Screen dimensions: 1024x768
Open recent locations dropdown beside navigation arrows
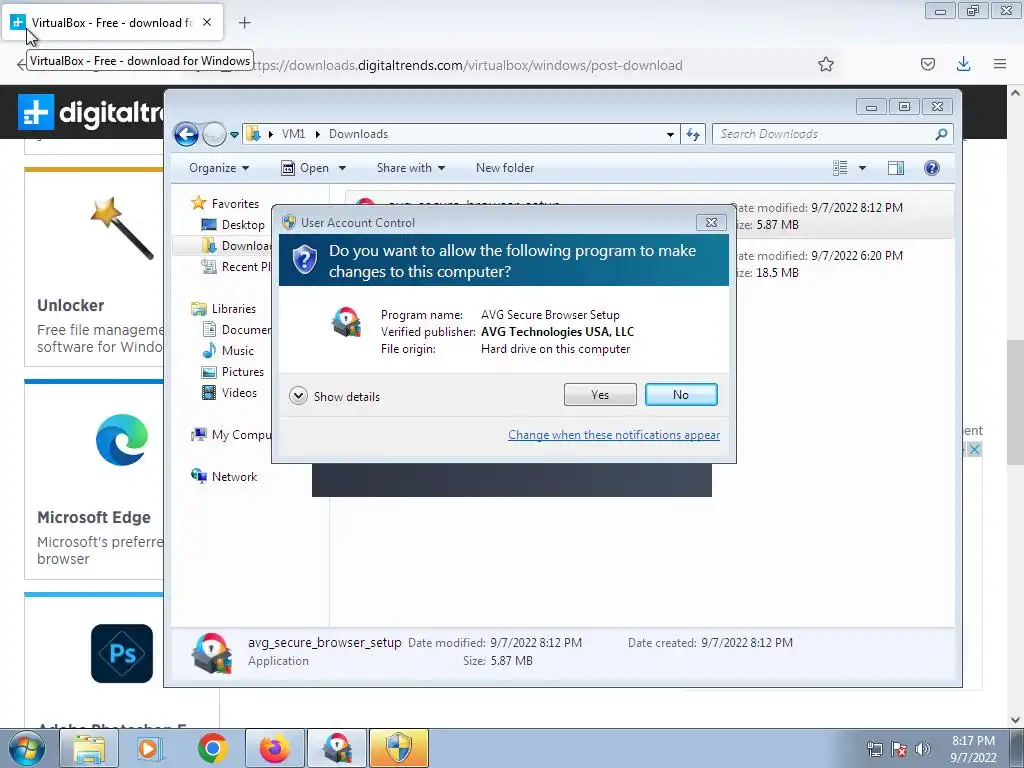(x=234, y=135)
